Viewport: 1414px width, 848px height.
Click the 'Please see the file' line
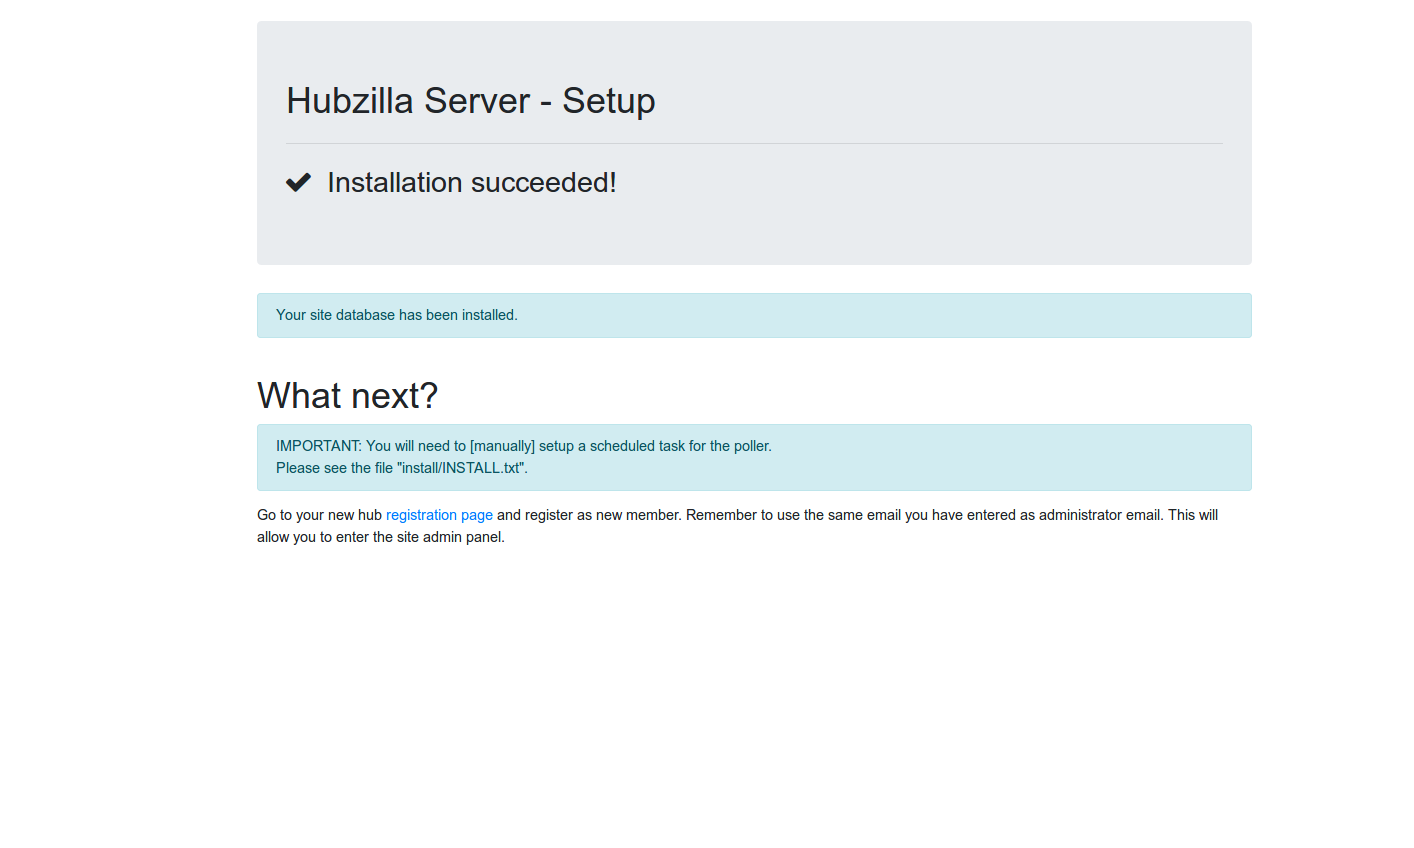point(402,468)
